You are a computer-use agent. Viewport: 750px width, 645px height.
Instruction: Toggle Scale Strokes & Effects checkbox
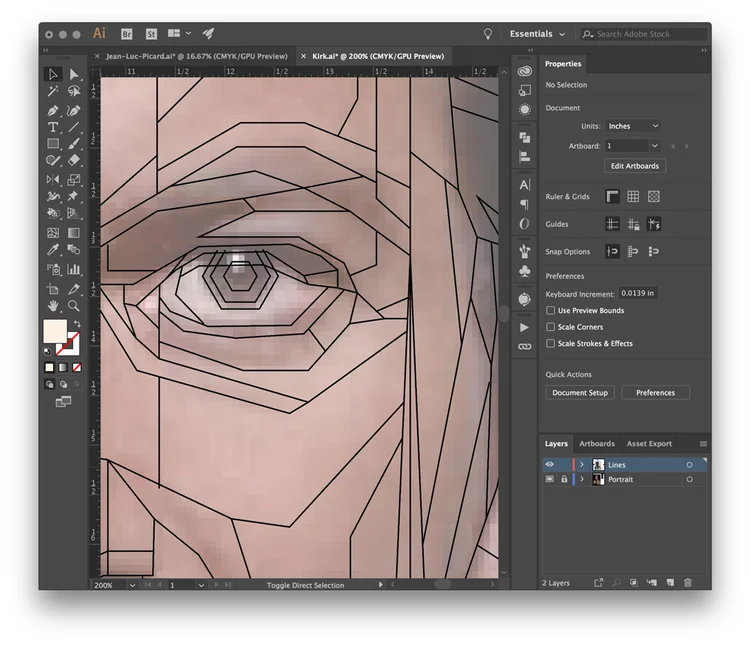(x=551, y=344)
